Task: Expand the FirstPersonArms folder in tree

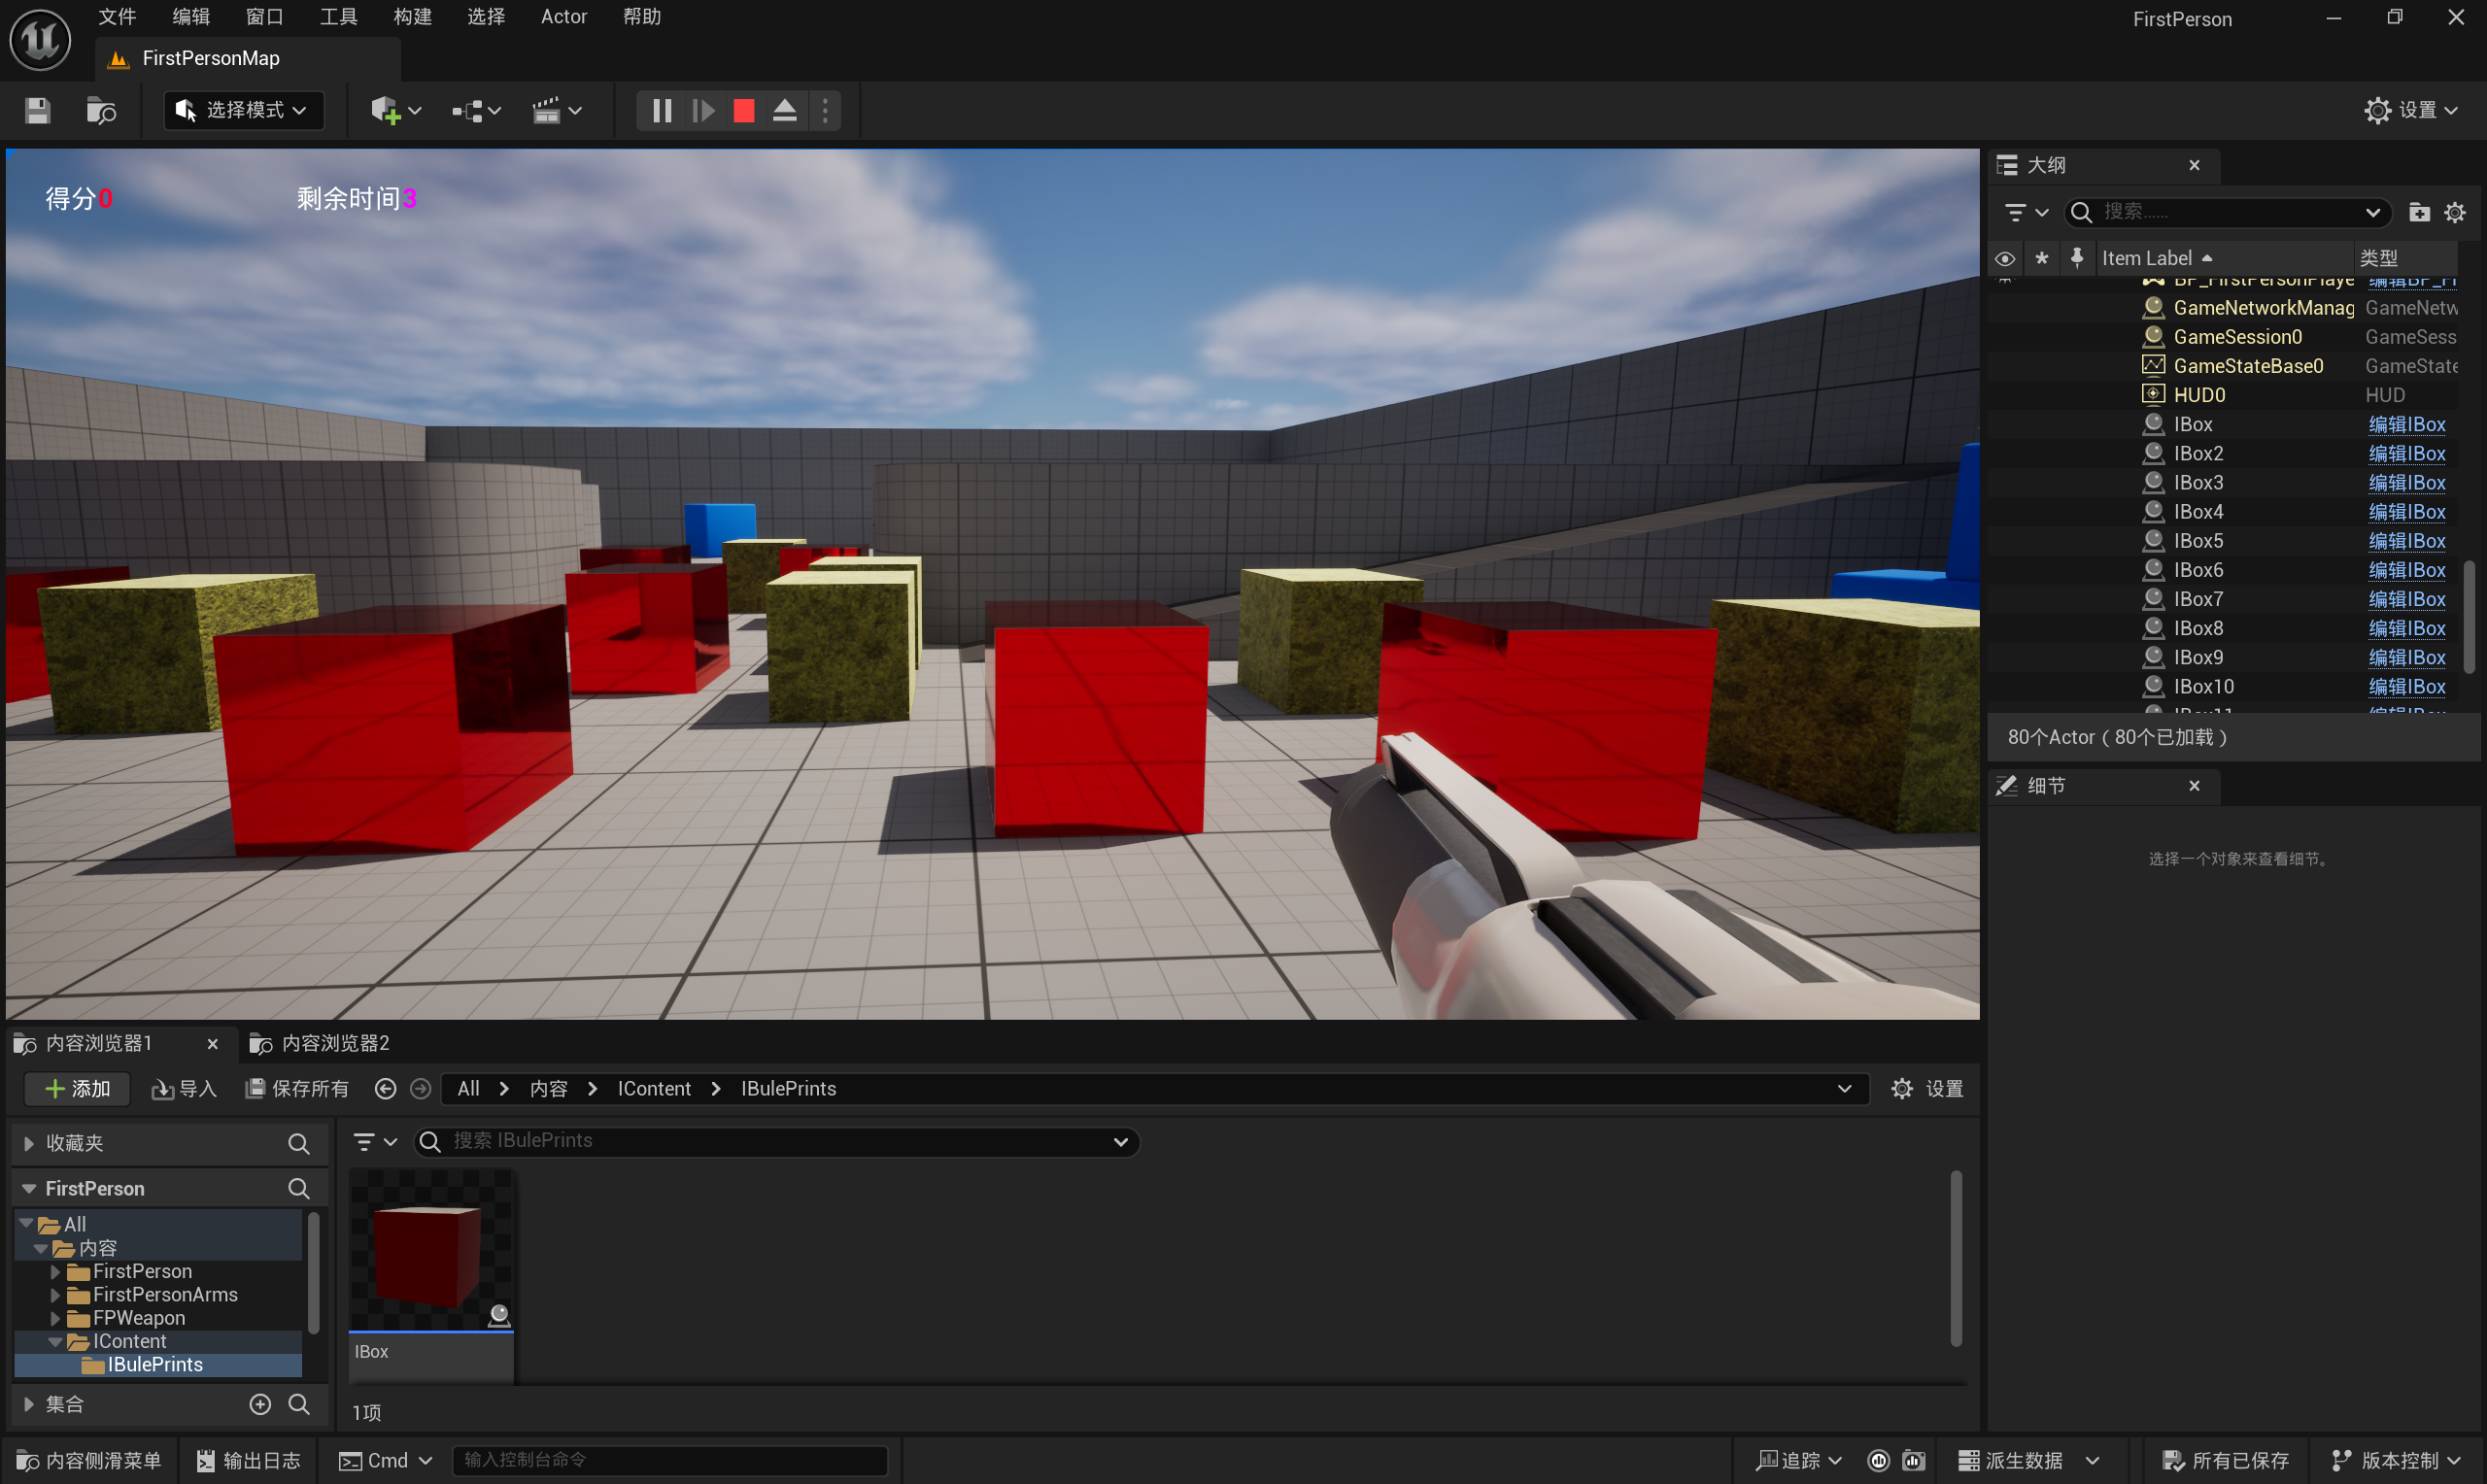Action: click(56, 1295)
